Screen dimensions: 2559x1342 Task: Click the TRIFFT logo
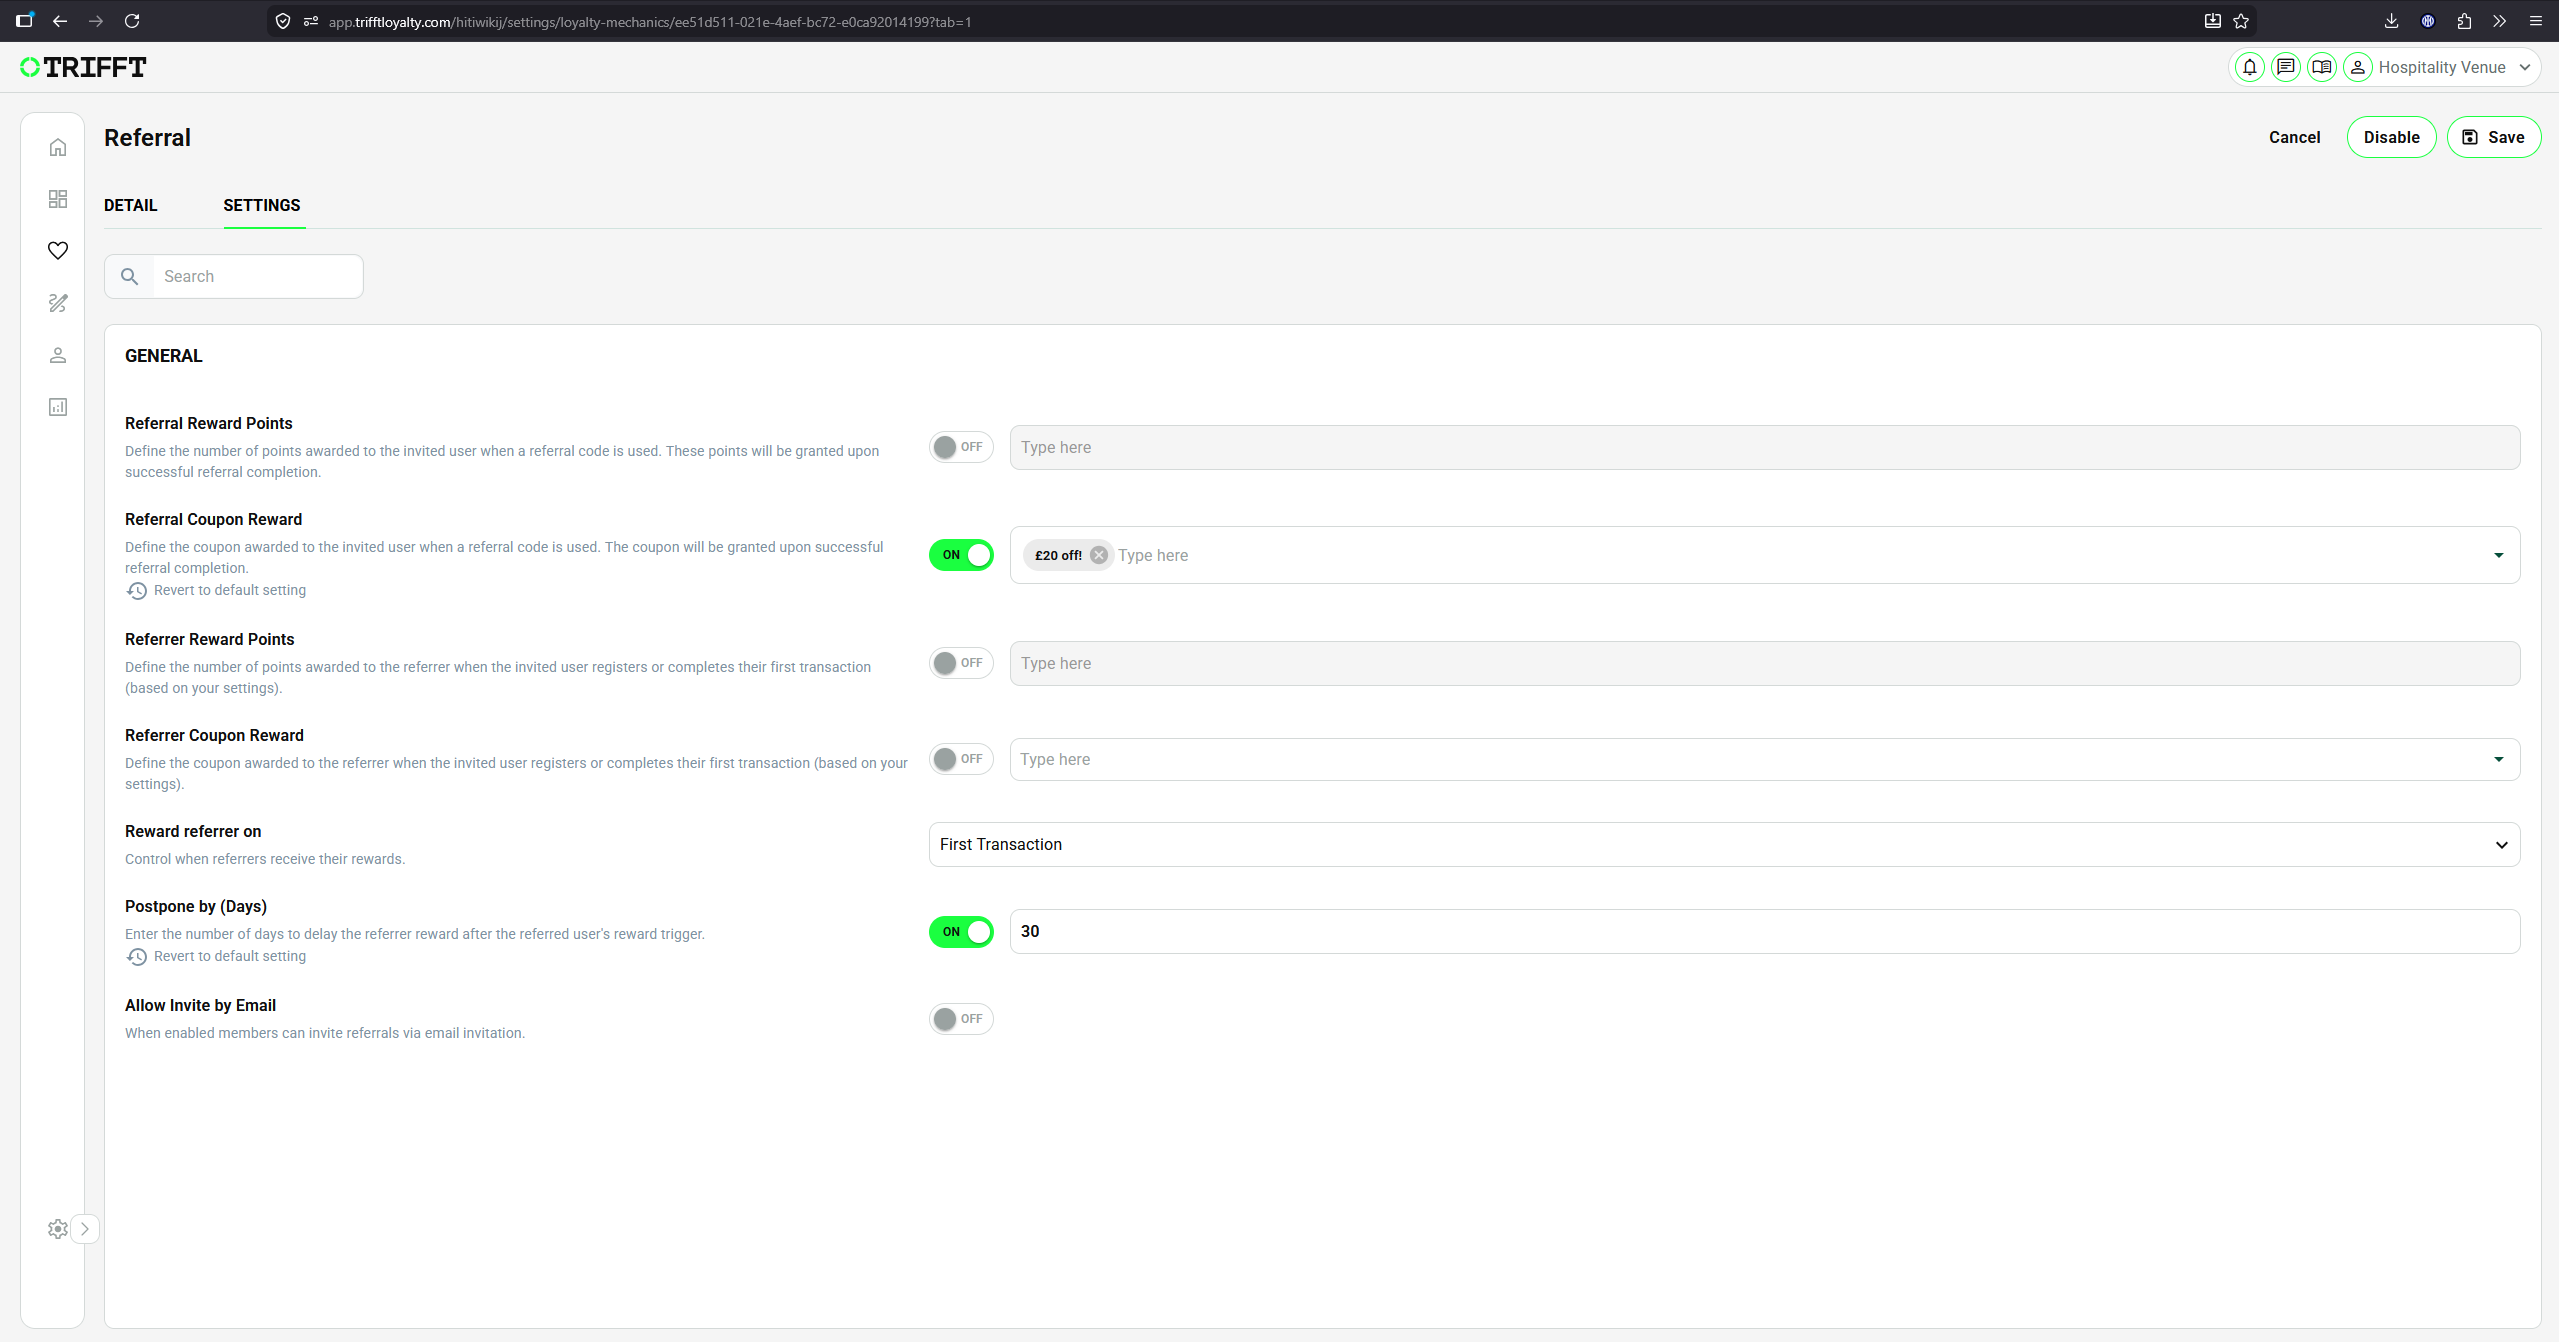point(83,67)
